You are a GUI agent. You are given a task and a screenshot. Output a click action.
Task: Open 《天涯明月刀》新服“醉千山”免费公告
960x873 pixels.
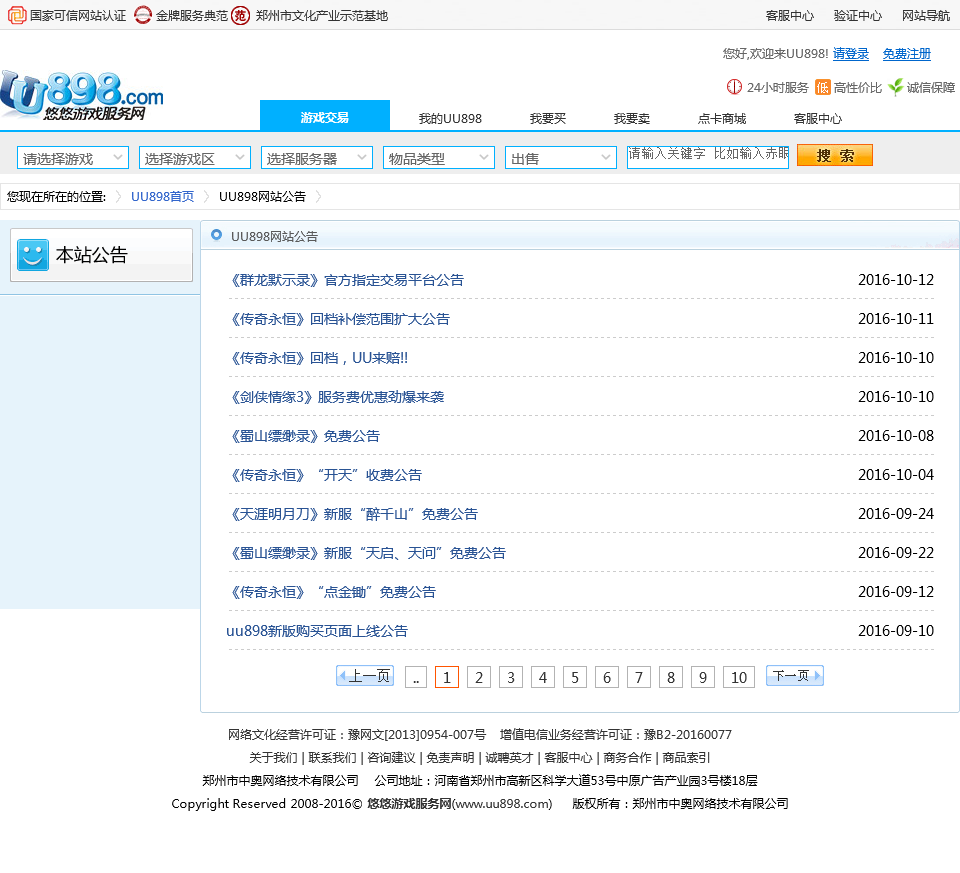pyautogui.click(x=352, y=514)
